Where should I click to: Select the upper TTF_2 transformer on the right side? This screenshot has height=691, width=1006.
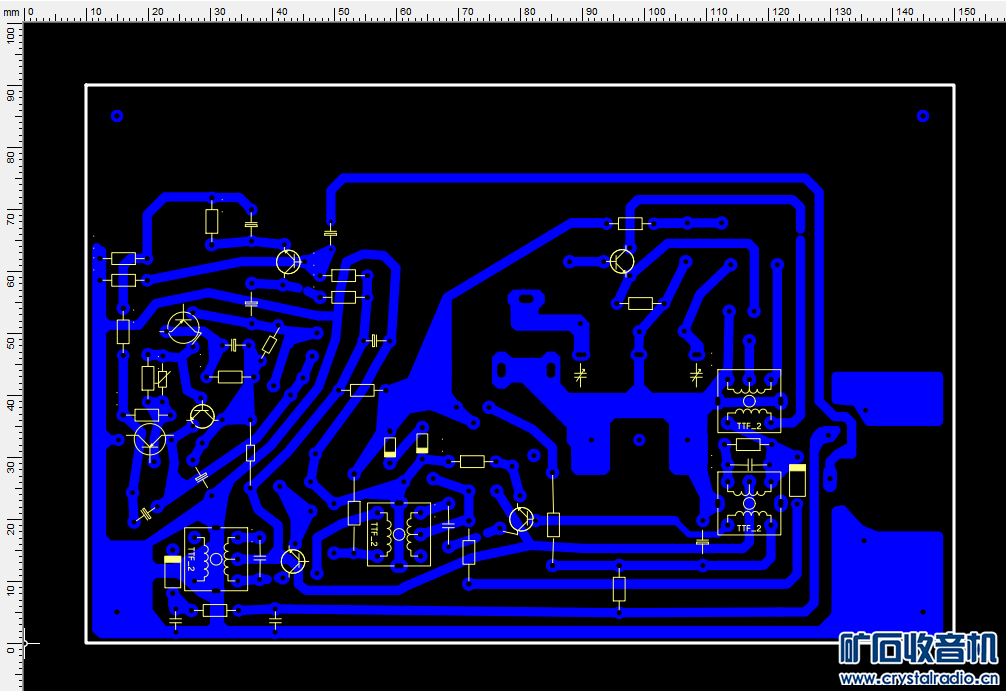[749, 401]
